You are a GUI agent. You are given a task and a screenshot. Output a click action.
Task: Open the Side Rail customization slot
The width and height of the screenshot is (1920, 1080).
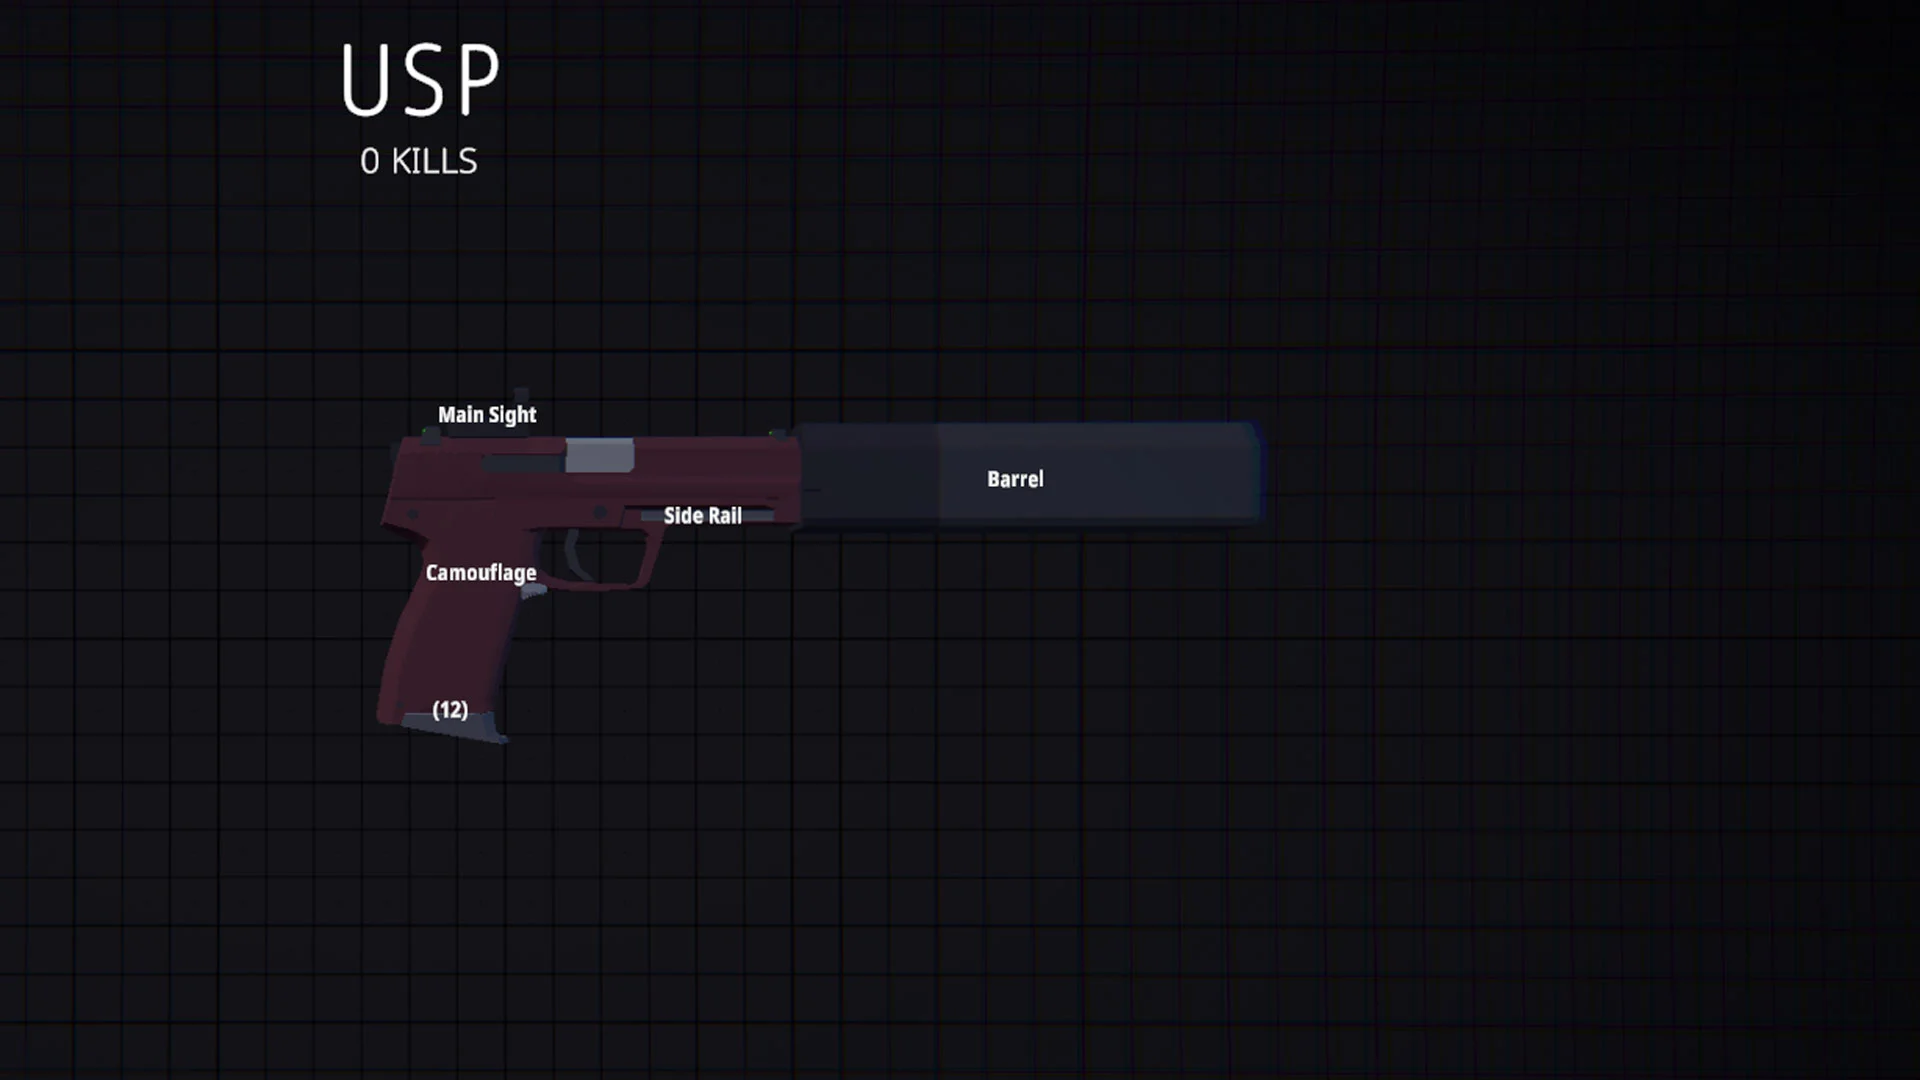click(702, 515)
